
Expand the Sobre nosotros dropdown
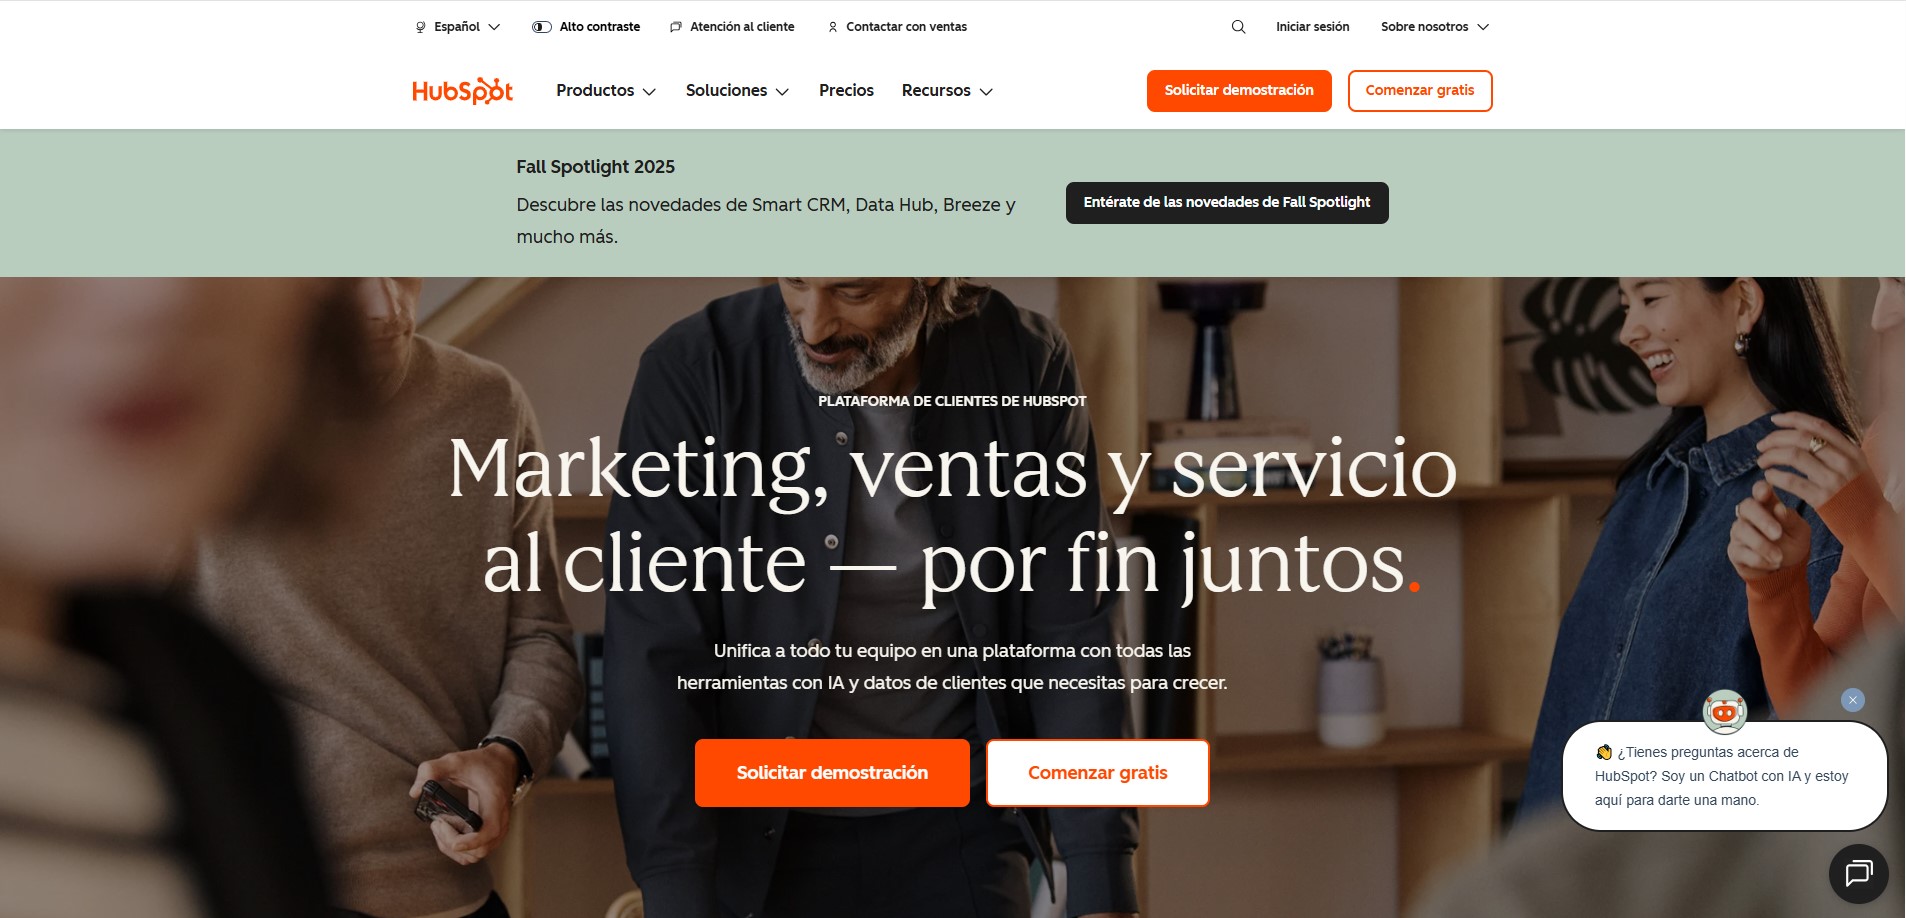(x=1435, y=27)
